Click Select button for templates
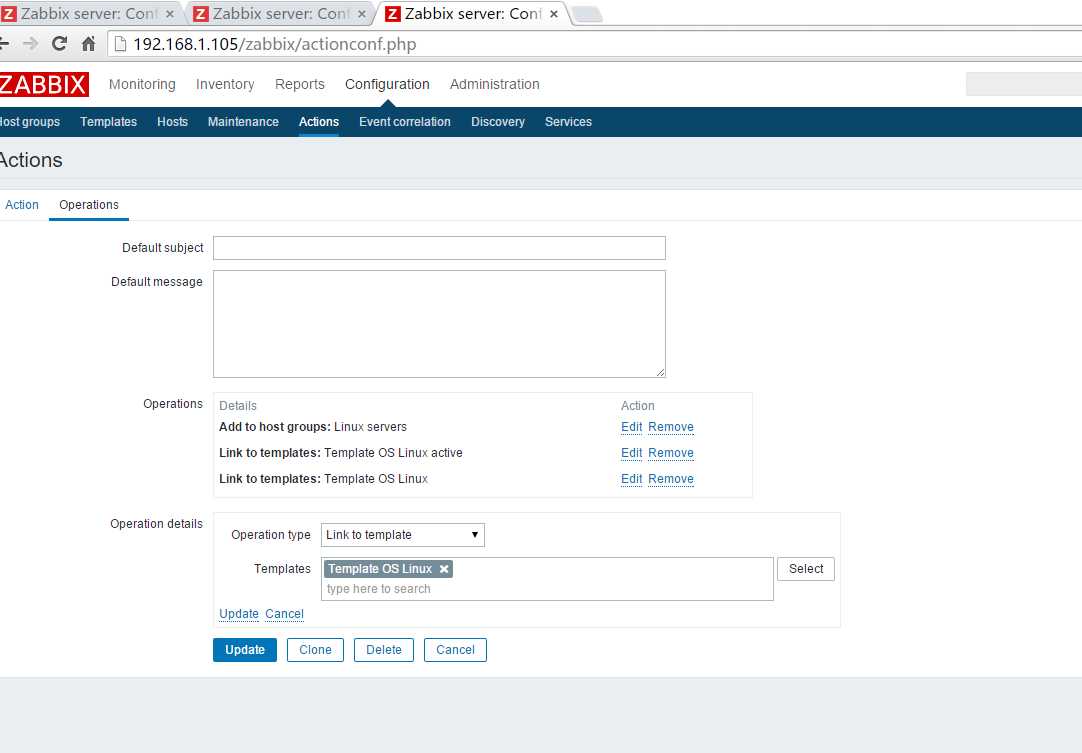 tap(806, 569)
